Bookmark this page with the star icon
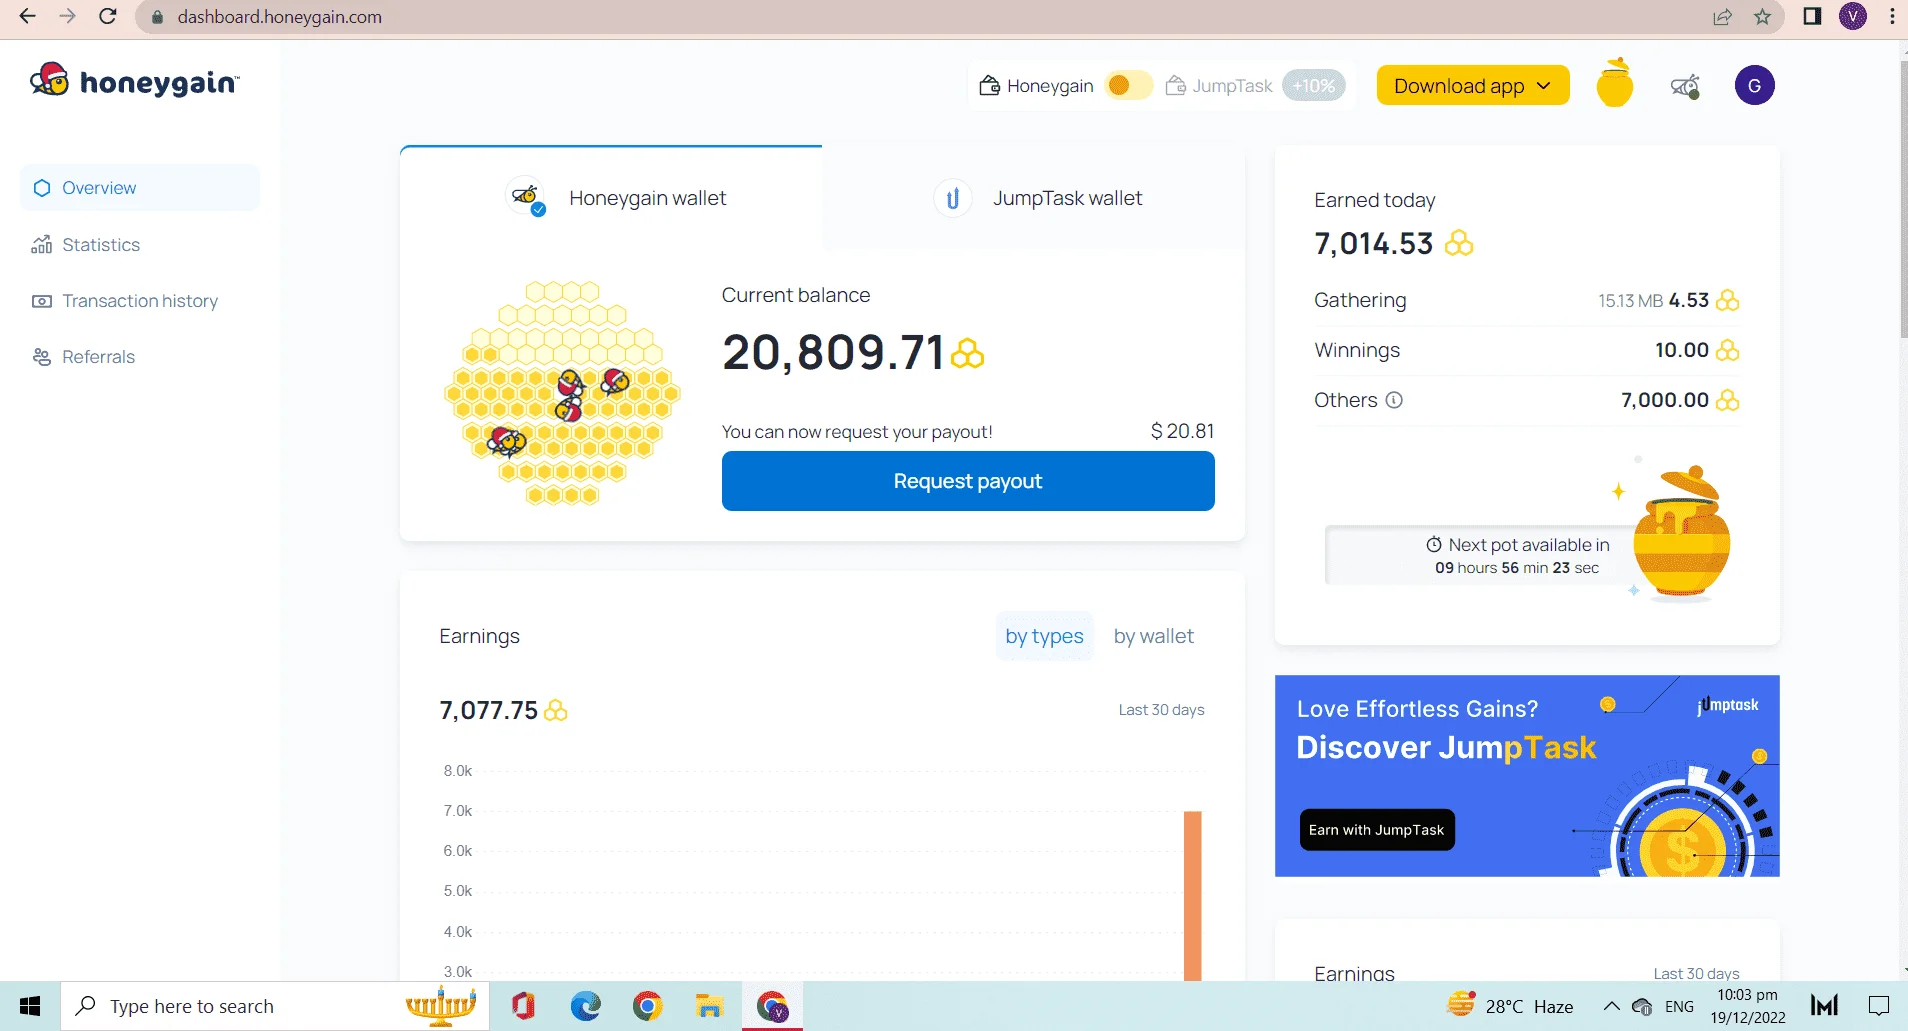Image resolution: width=1908 pixels, height=1031 pixels. click(x=1762, y=17)
